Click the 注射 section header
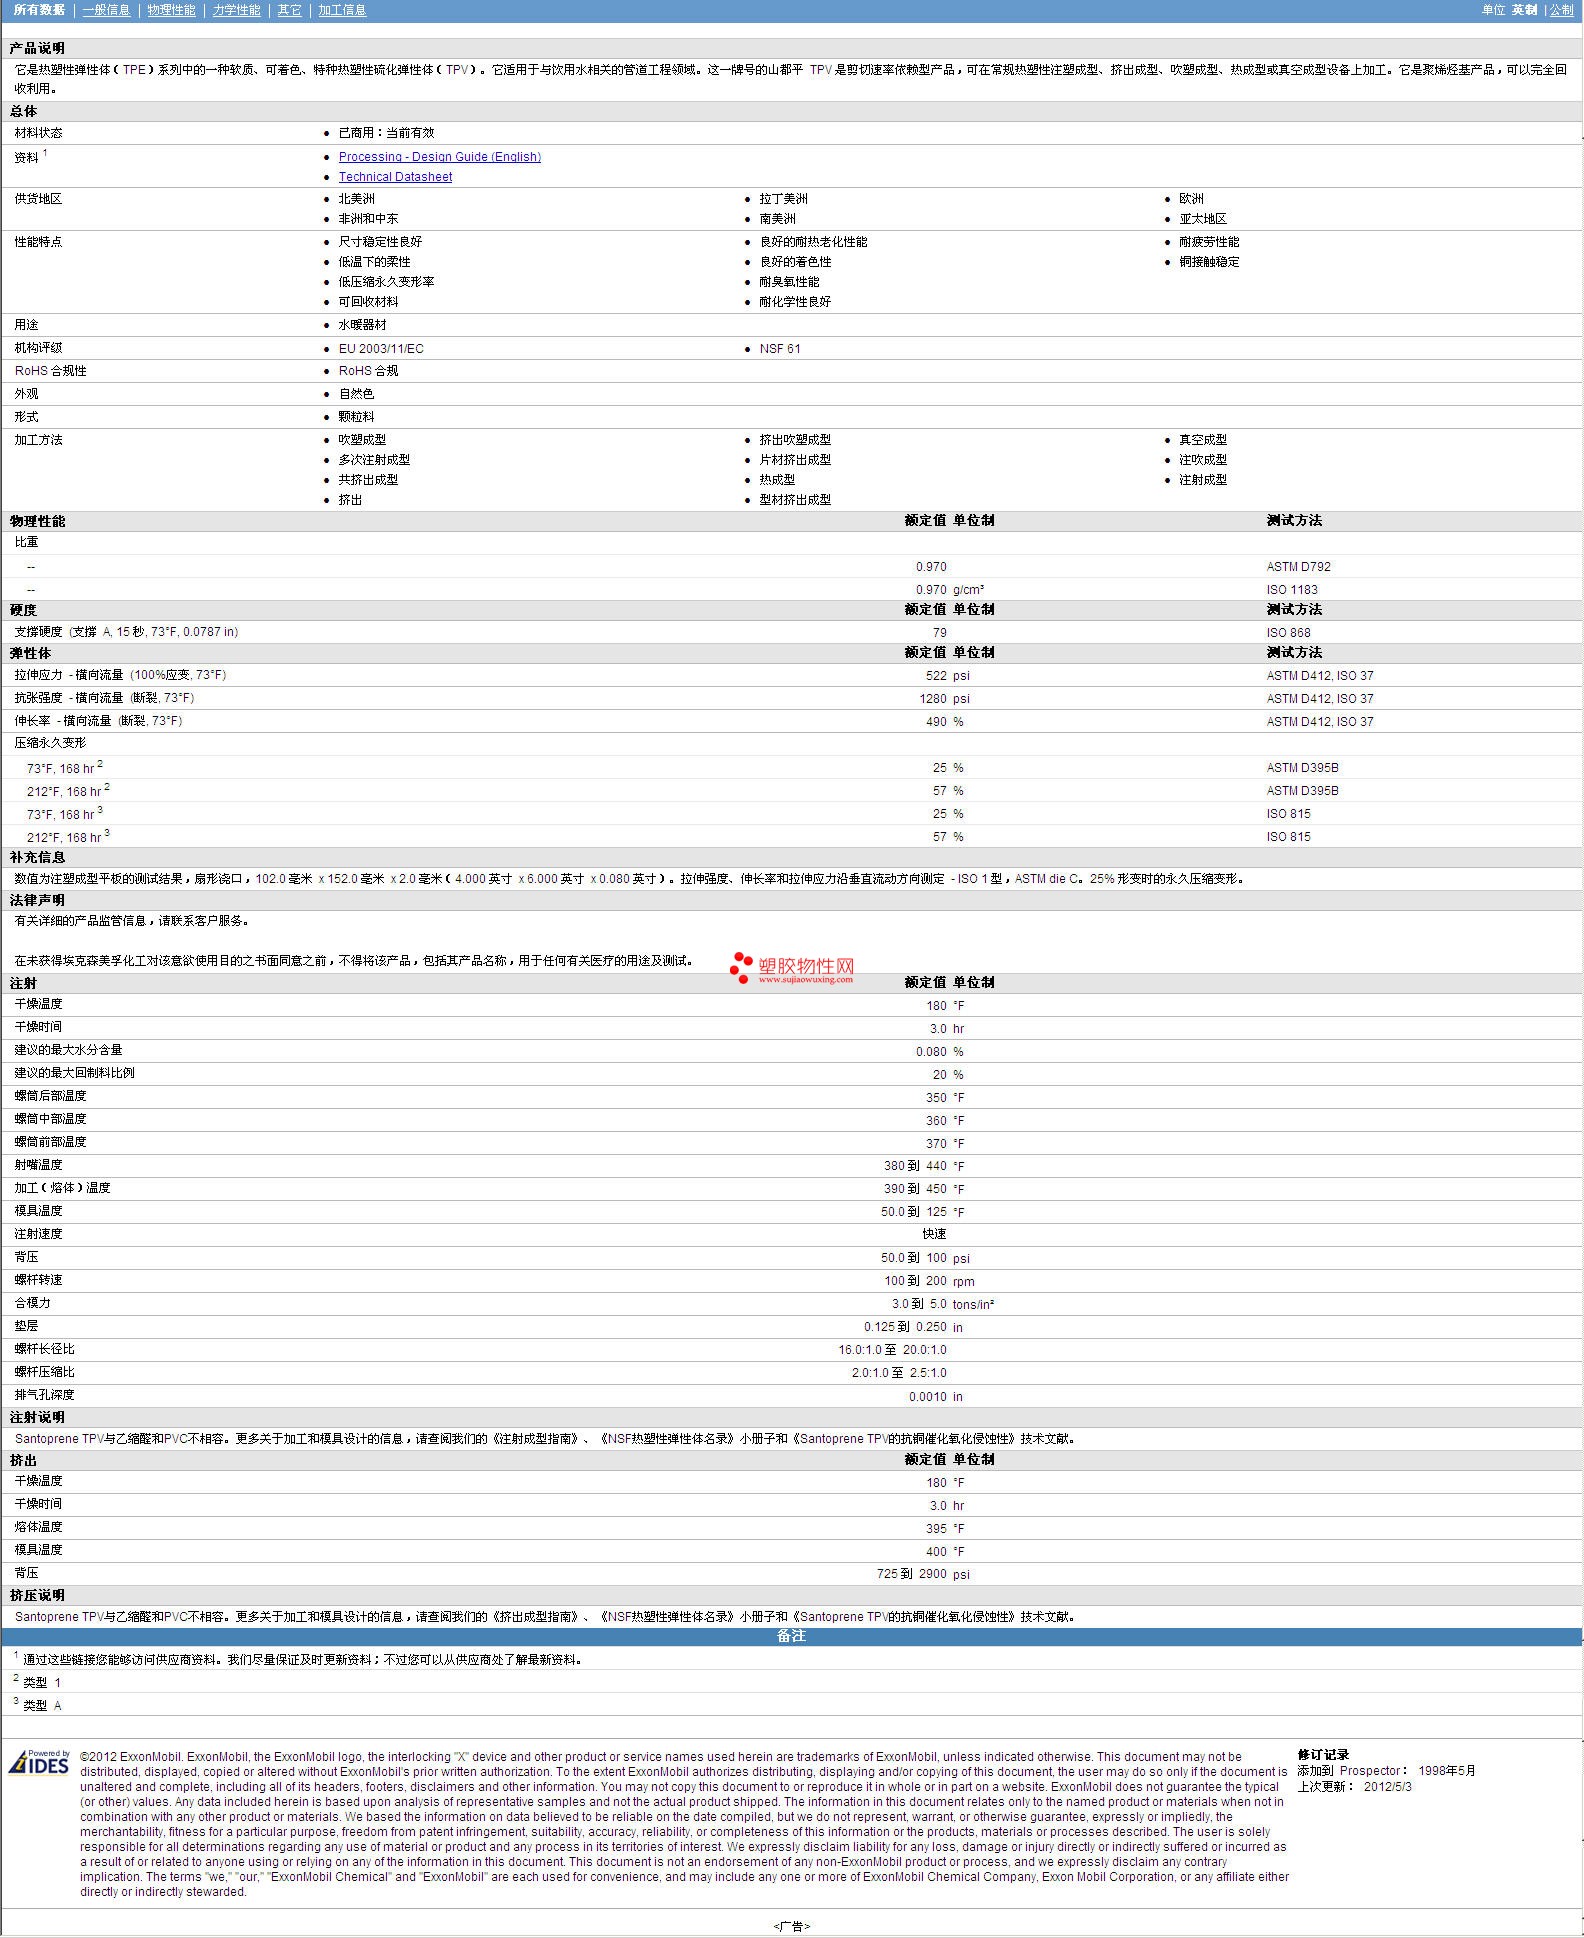The image size is (1584, 1938). click(x=23, y=983)
